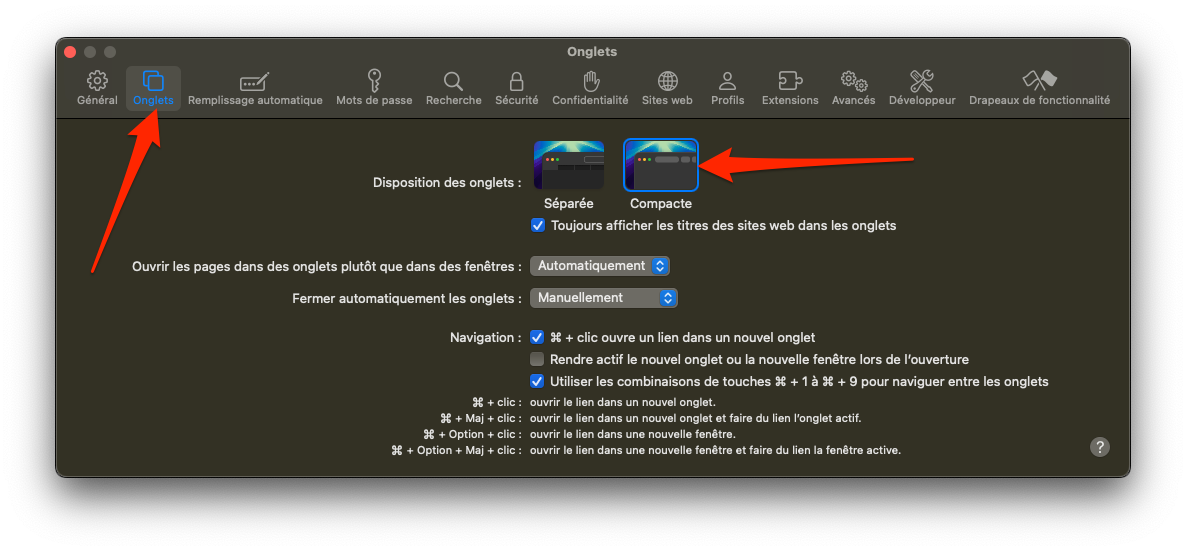Image resolution: width=1186 pixels, height=551 pixels.
Task: Open Drapeaux de fonctionnalité pane
Action: (1039, 88)
